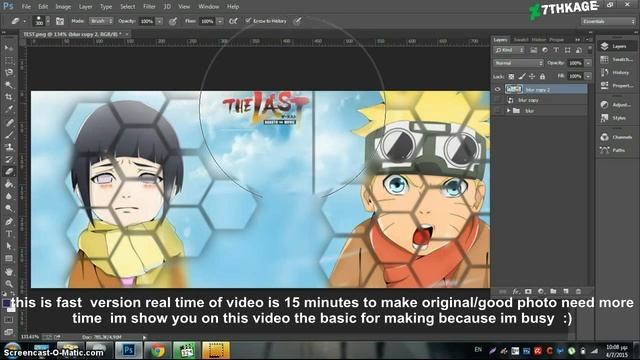Toggle tablet pressure for size
The image size is (640, 360).
[298, 21]
